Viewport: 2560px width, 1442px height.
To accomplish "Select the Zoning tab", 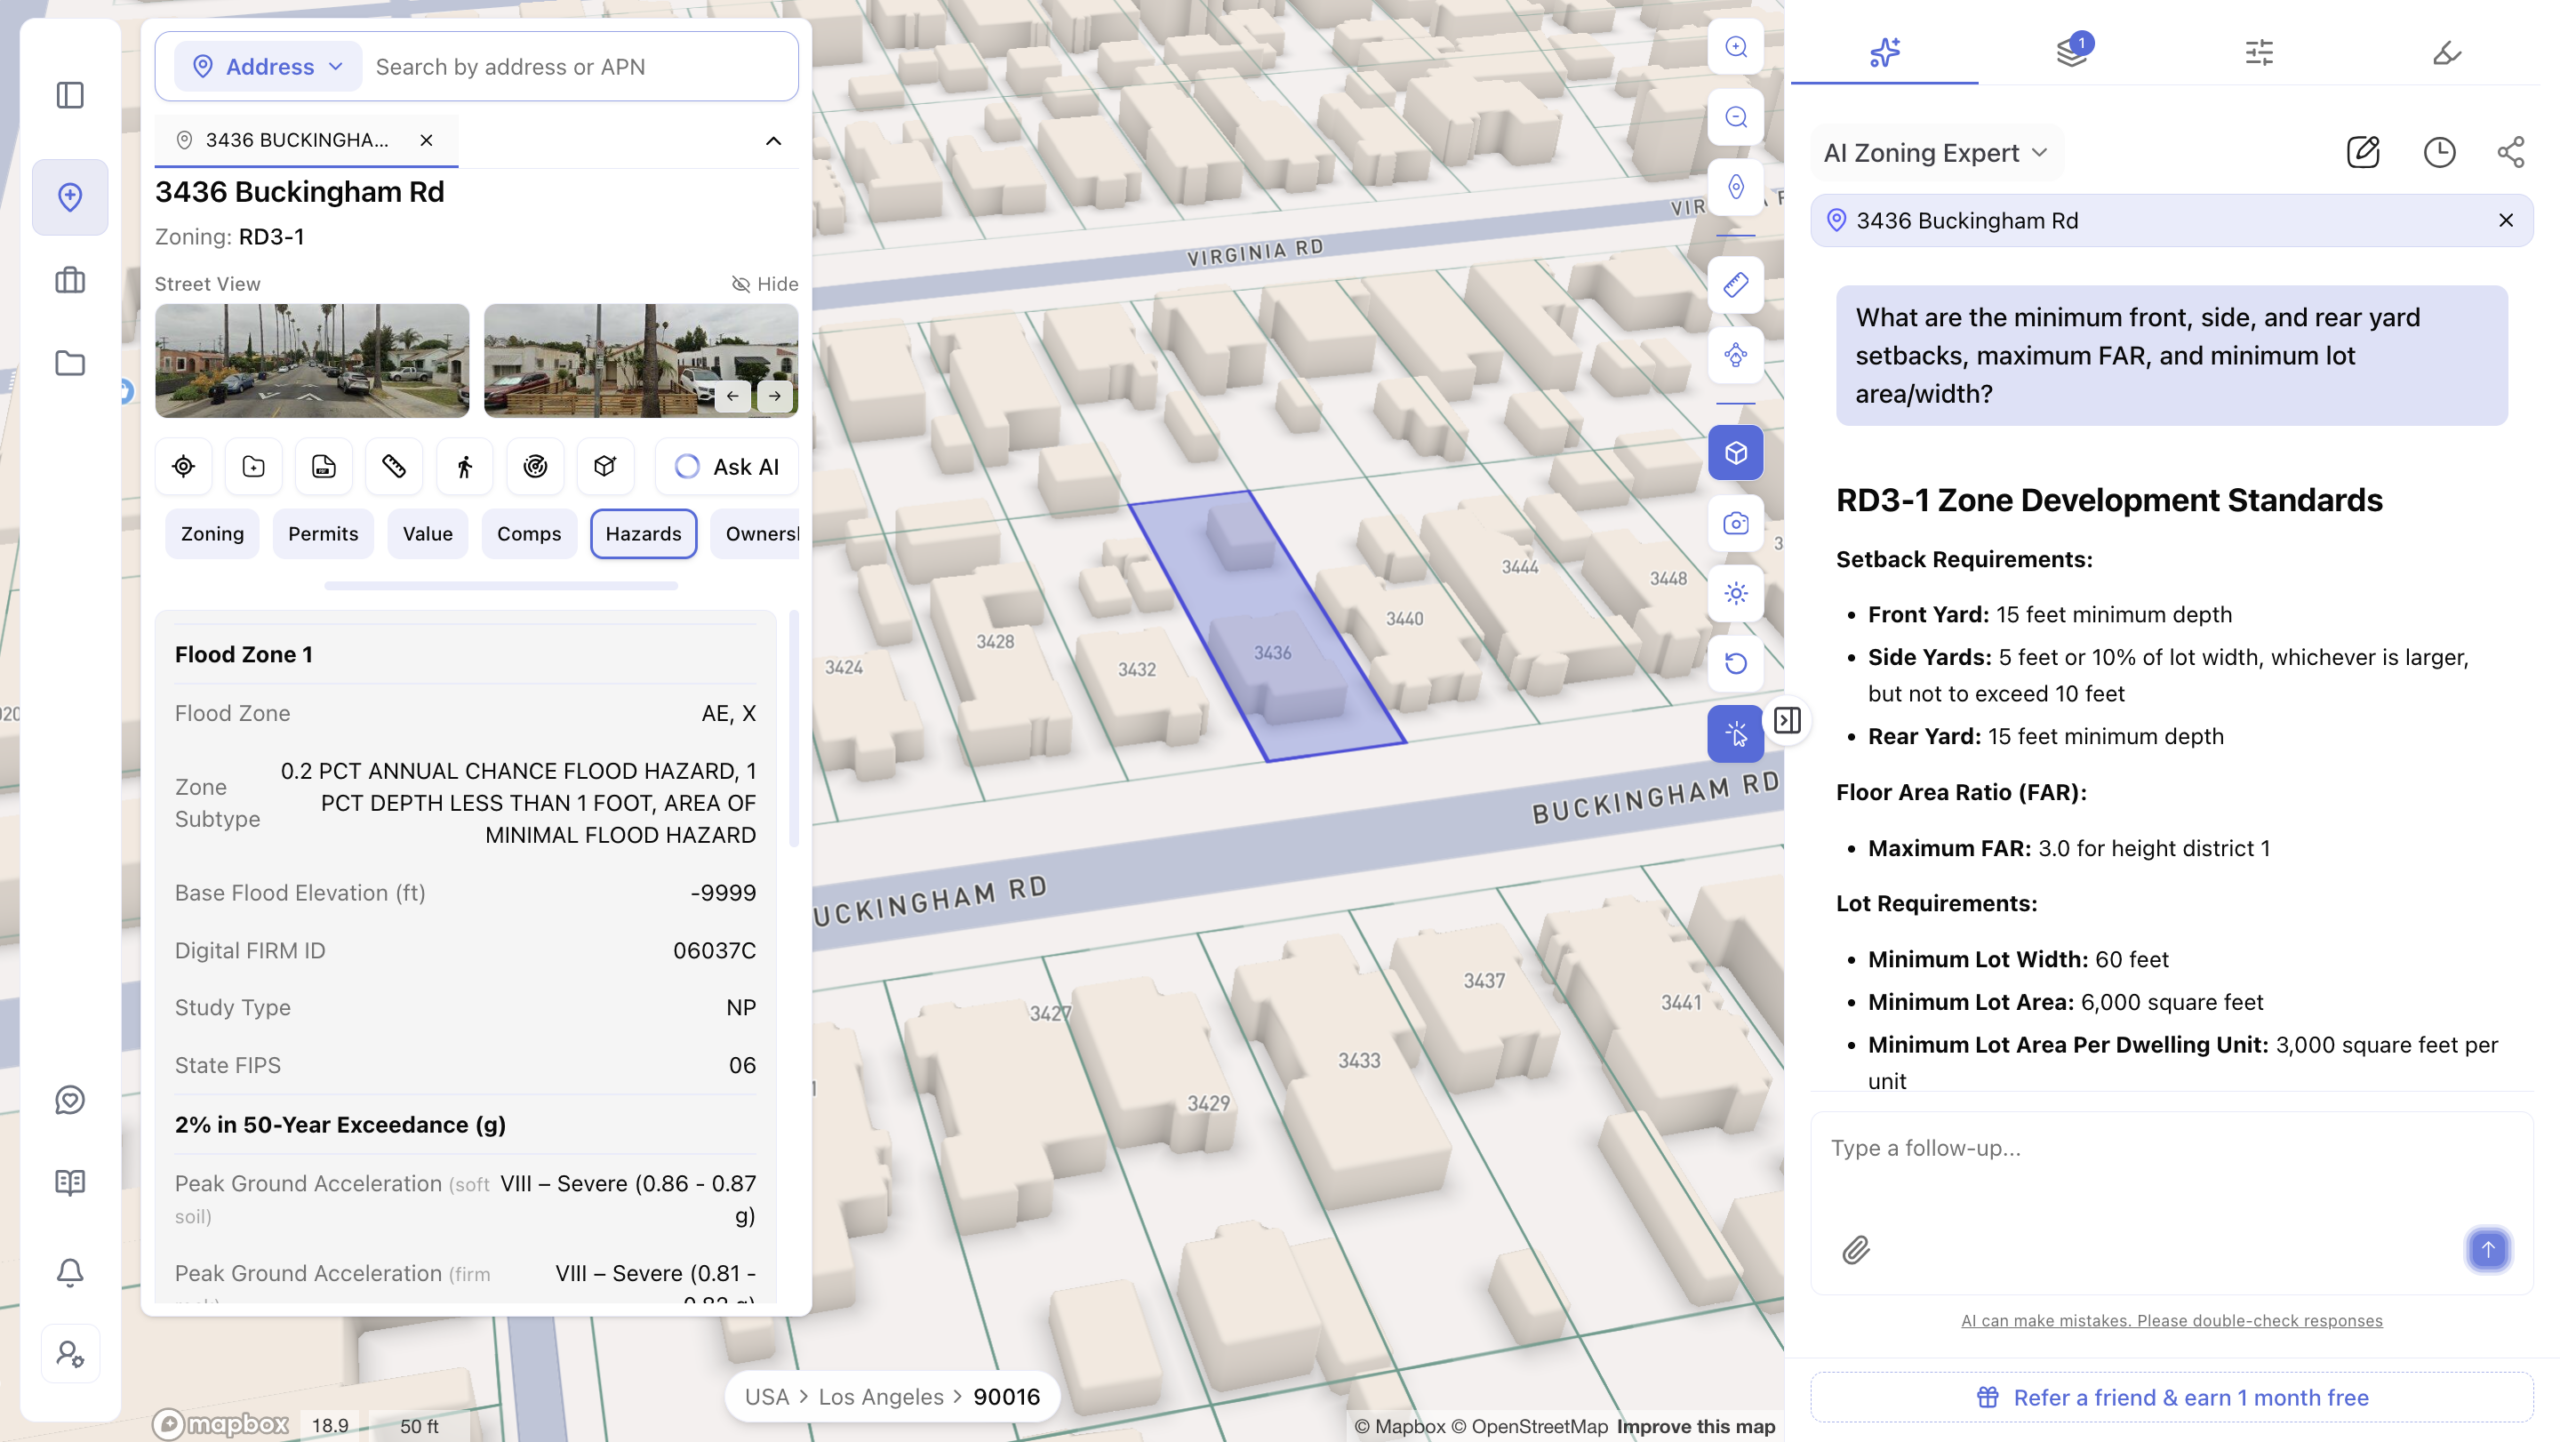I will [x=212, y=534].
